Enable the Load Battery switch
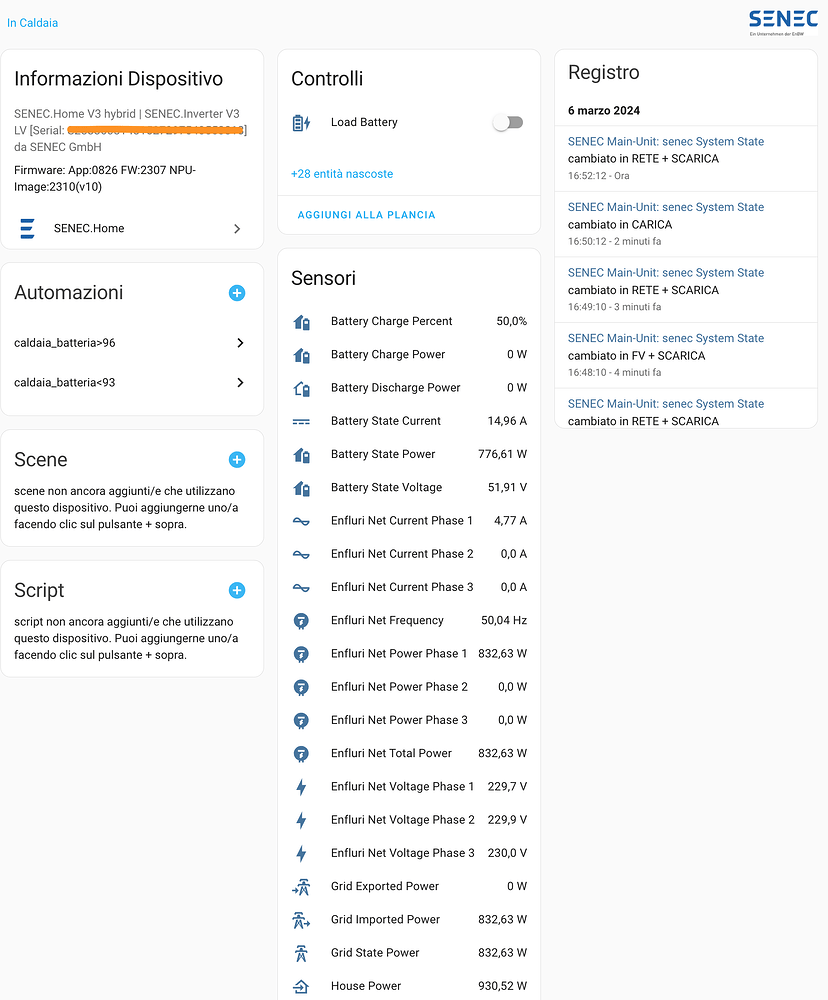Image resolution: width=828 pixels, height=1000 pixels. pos(508,122)
